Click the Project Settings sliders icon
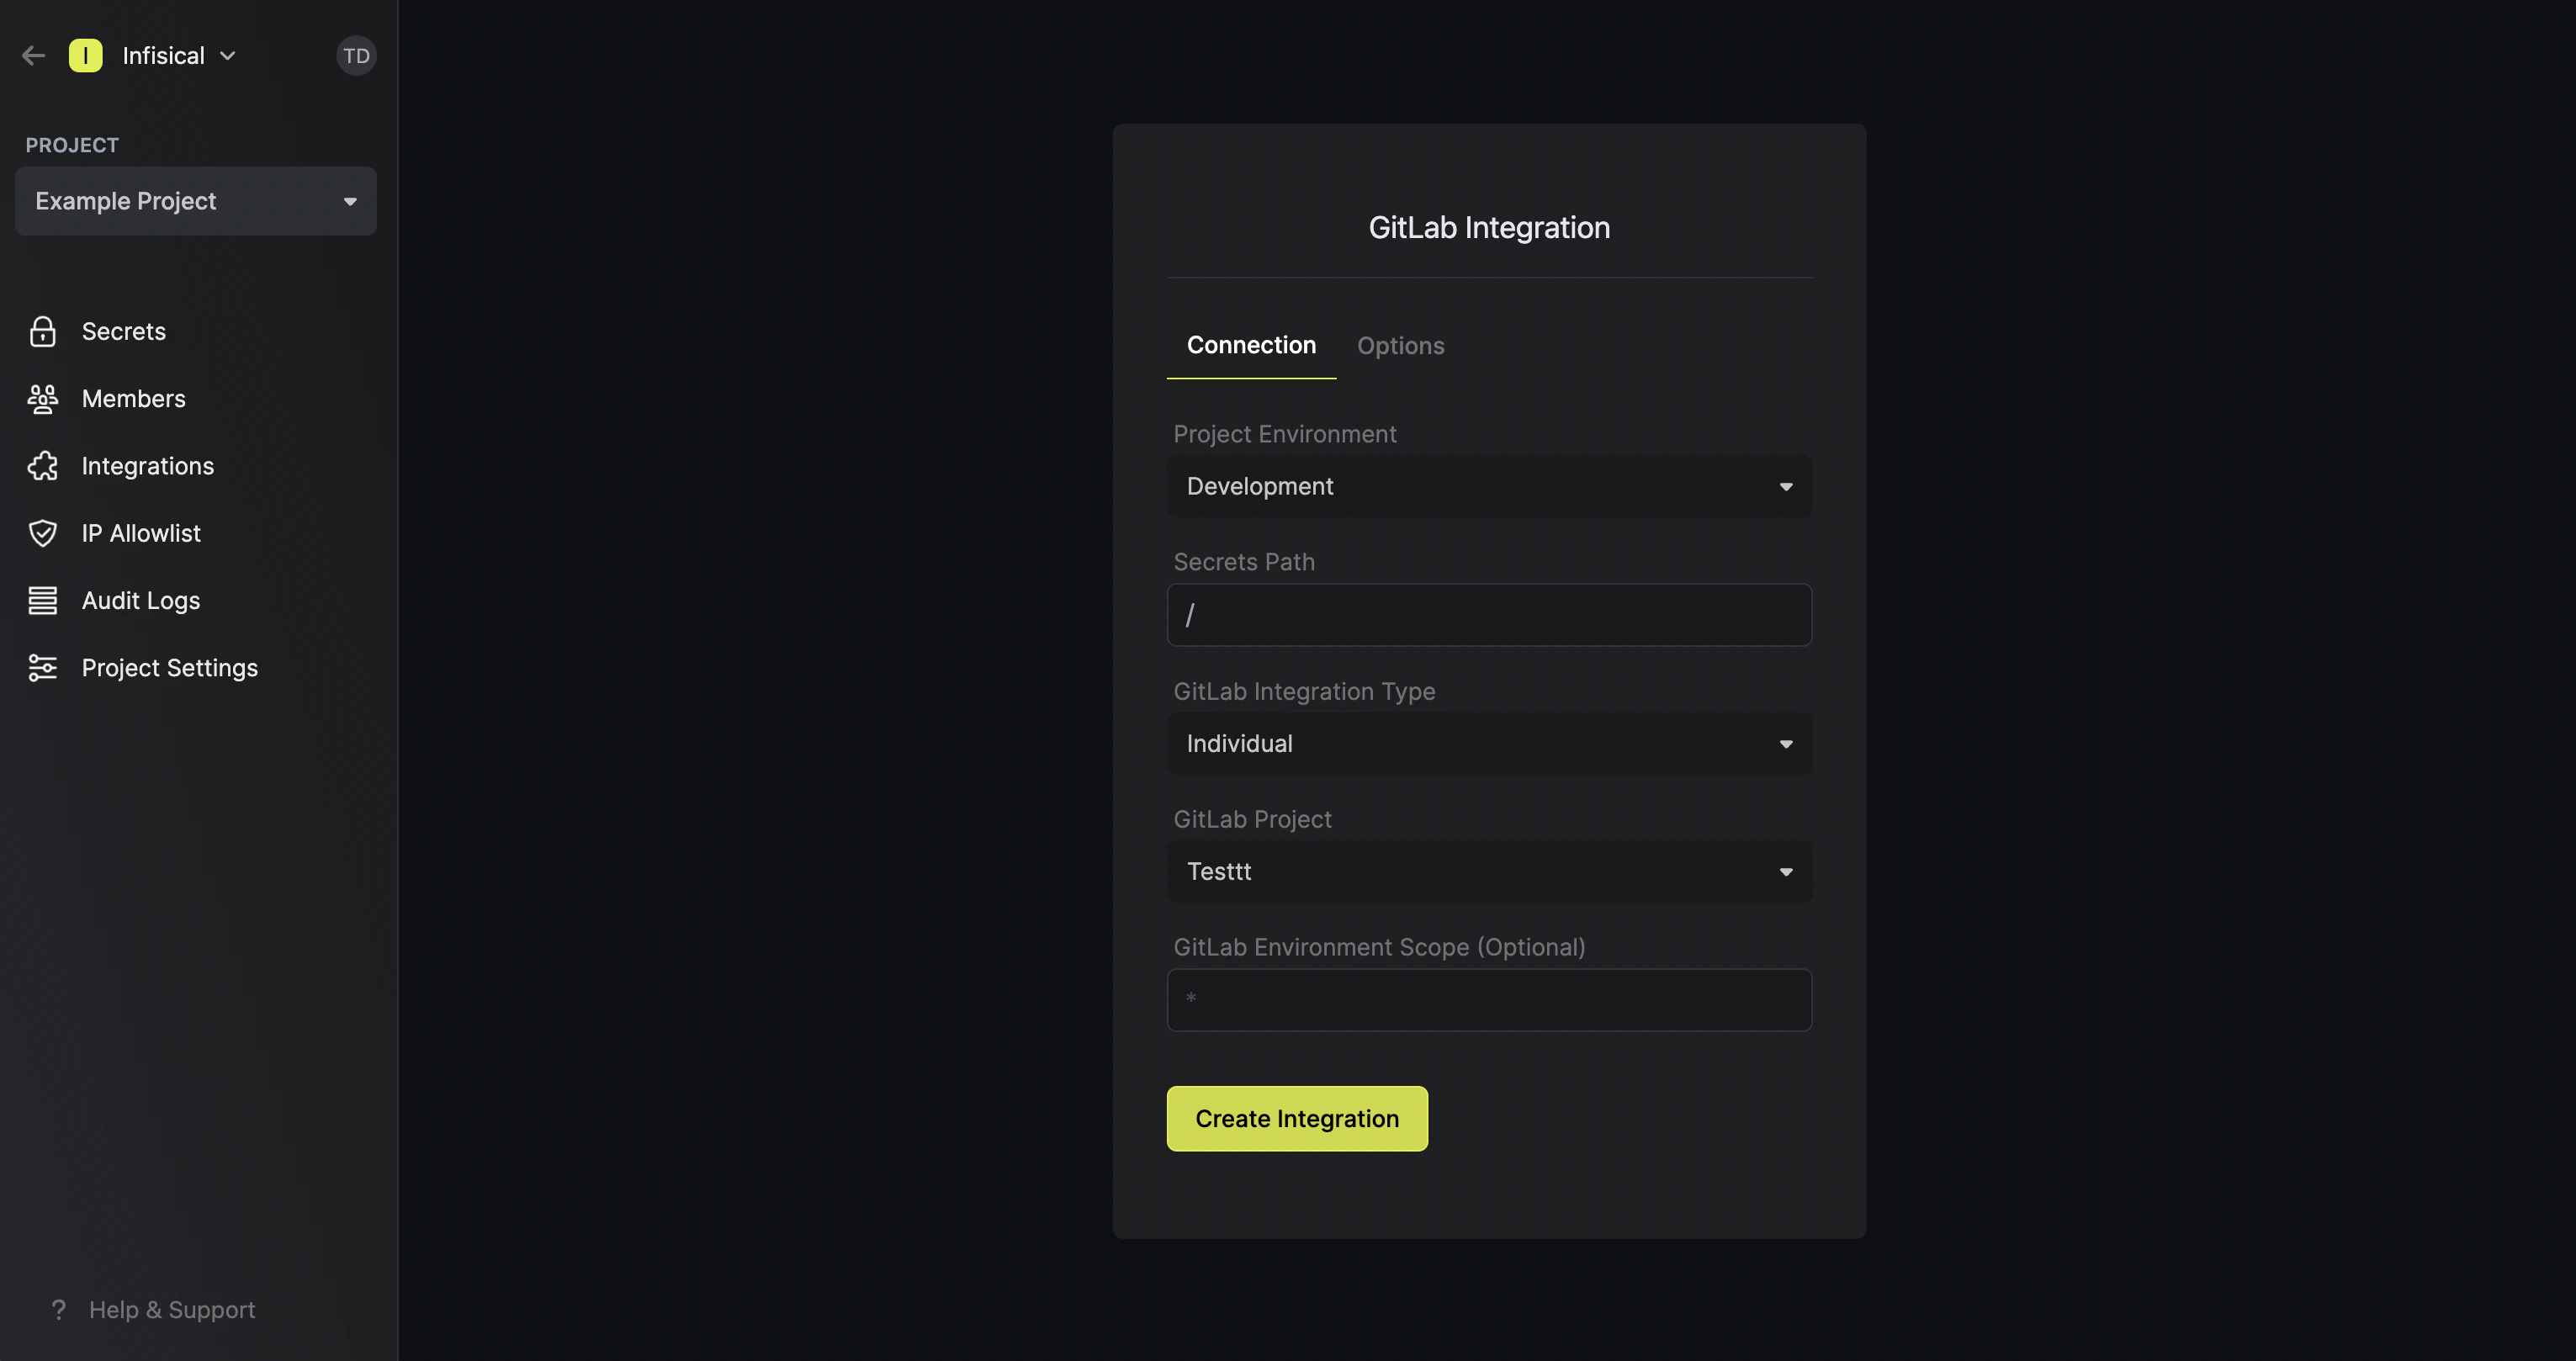 point(42,668)
